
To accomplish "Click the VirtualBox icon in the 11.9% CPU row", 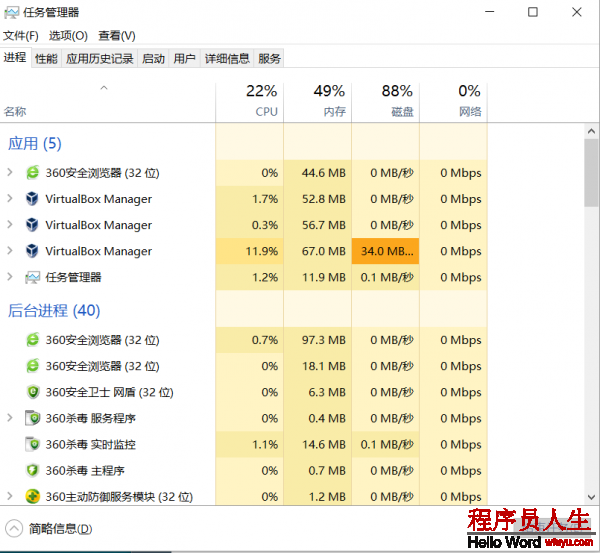I will point(32,251).
